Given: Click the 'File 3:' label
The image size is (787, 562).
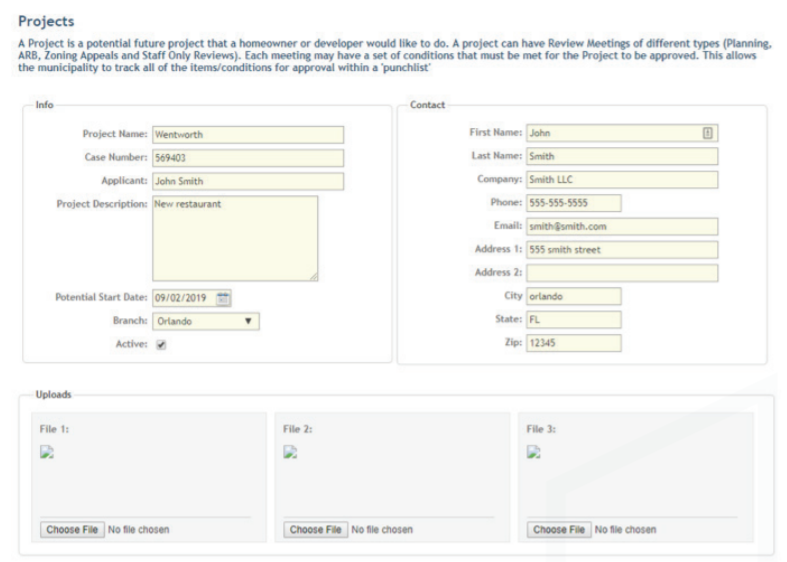Looking at the screenshot, I should pos(541,429).
